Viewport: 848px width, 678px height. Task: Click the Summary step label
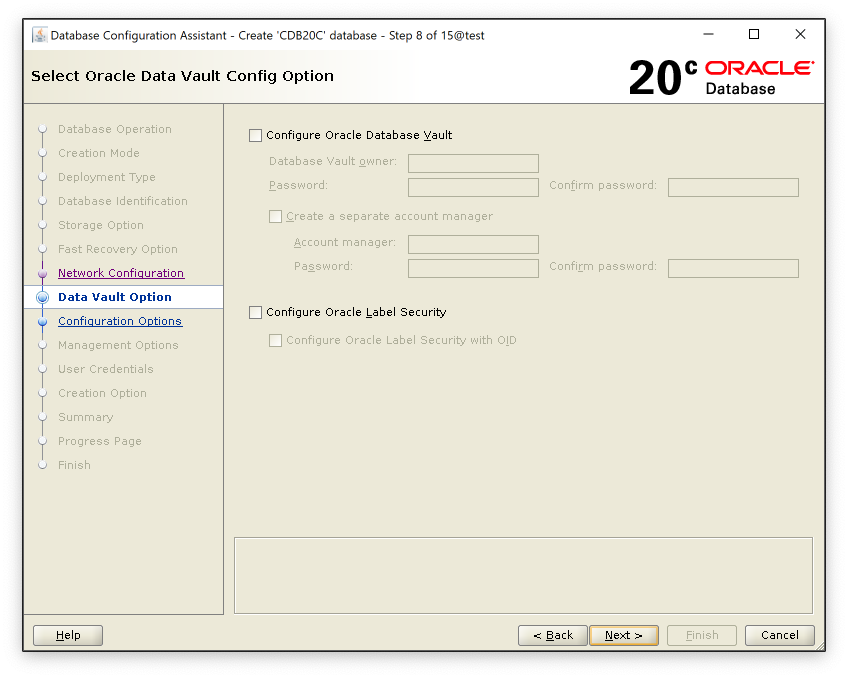85,417
